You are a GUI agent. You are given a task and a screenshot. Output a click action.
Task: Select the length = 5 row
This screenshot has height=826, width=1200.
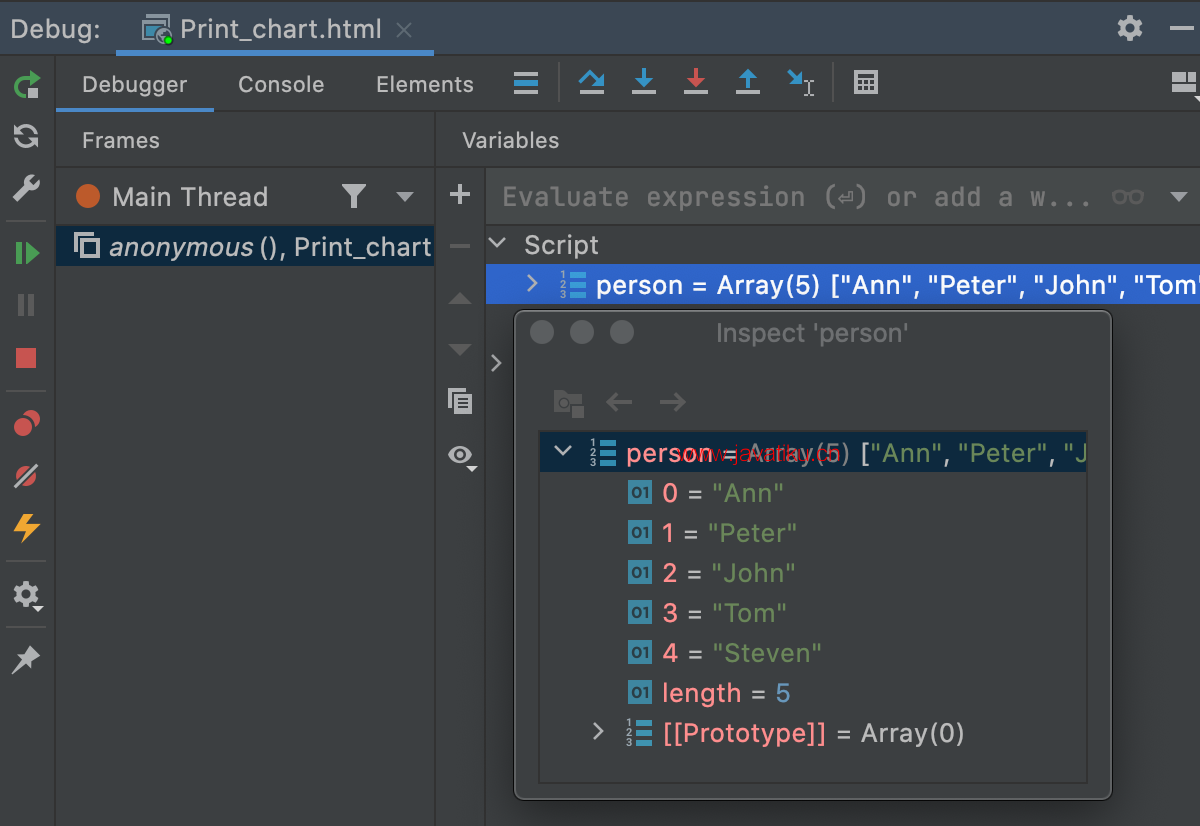tap(812, 692)
